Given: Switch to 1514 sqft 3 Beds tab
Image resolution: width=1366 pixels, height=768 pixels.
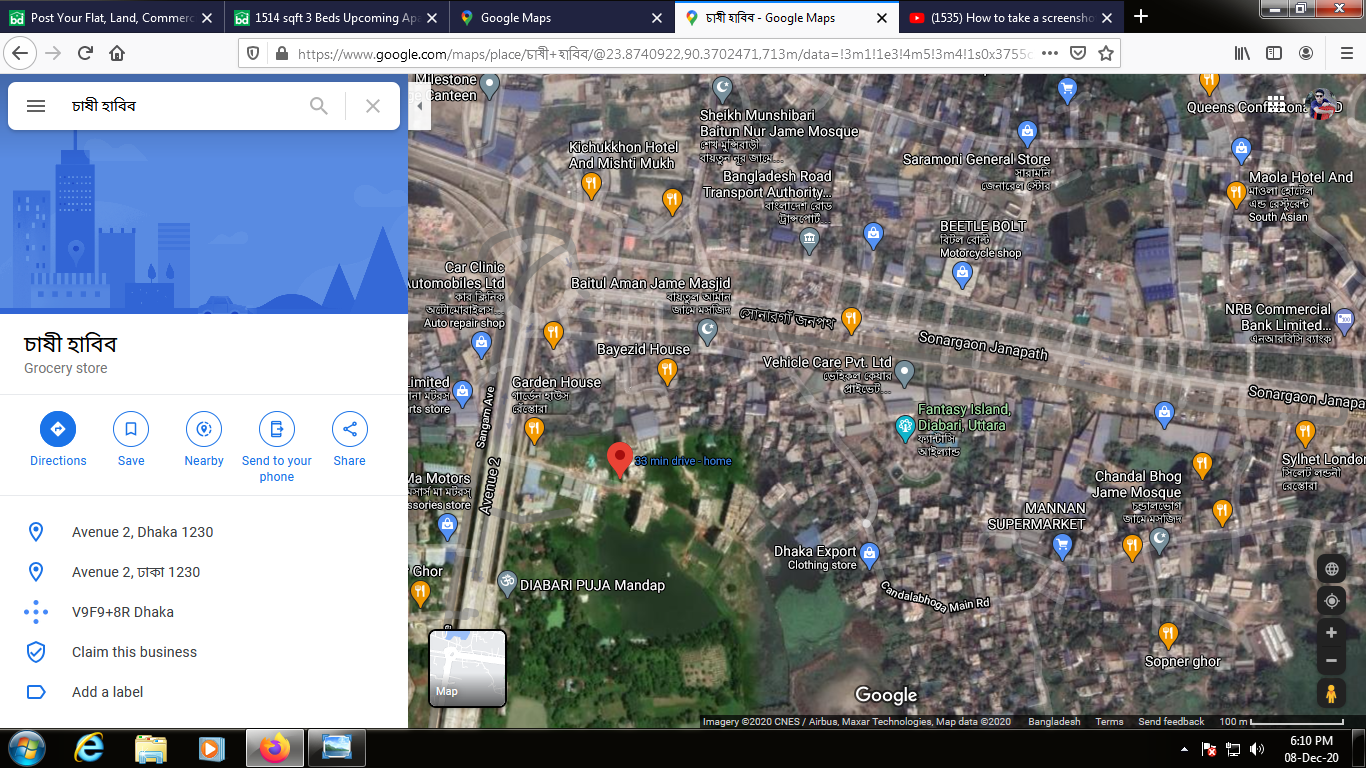Looking at the screenshot, I should tap(336, 17).
